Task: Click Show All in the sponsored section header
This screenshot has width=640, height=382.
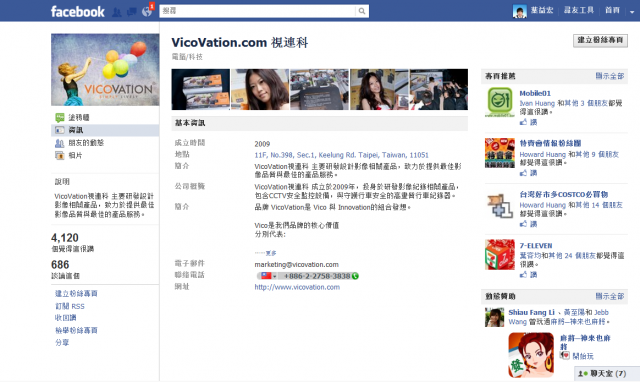Action: [x=610, y=296]
